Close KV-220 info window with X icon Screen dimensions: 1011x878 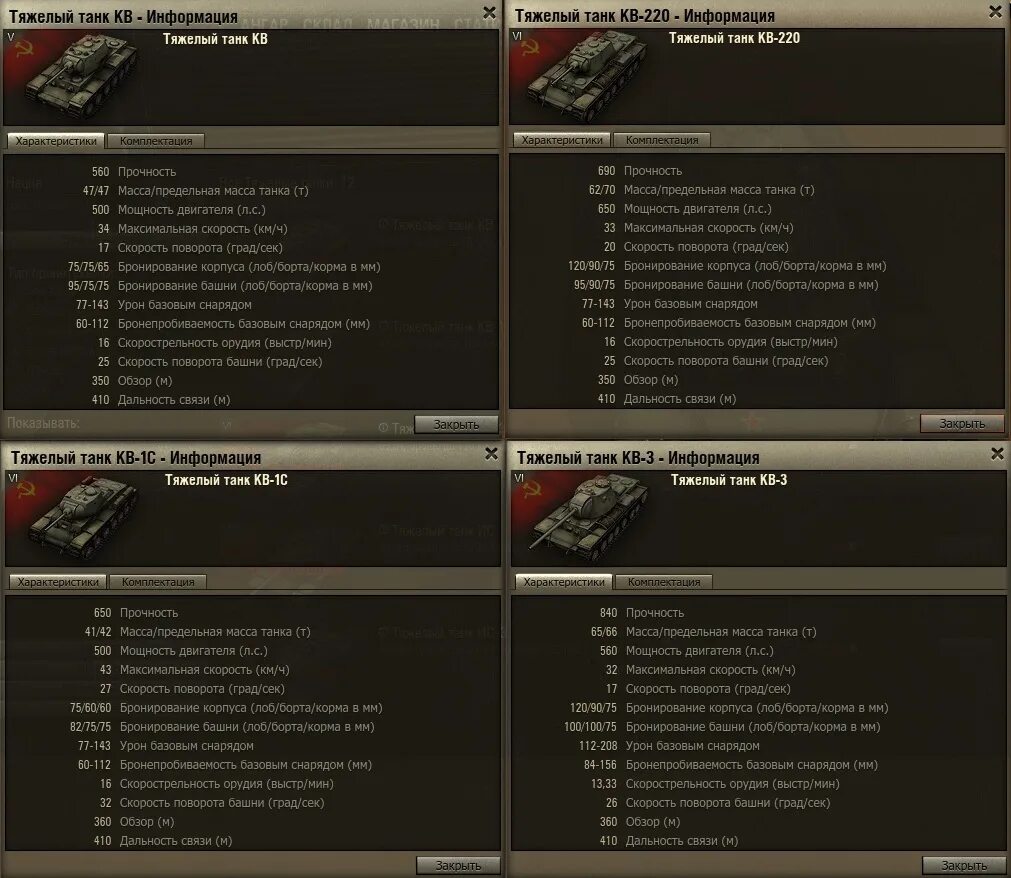[996, 12]
